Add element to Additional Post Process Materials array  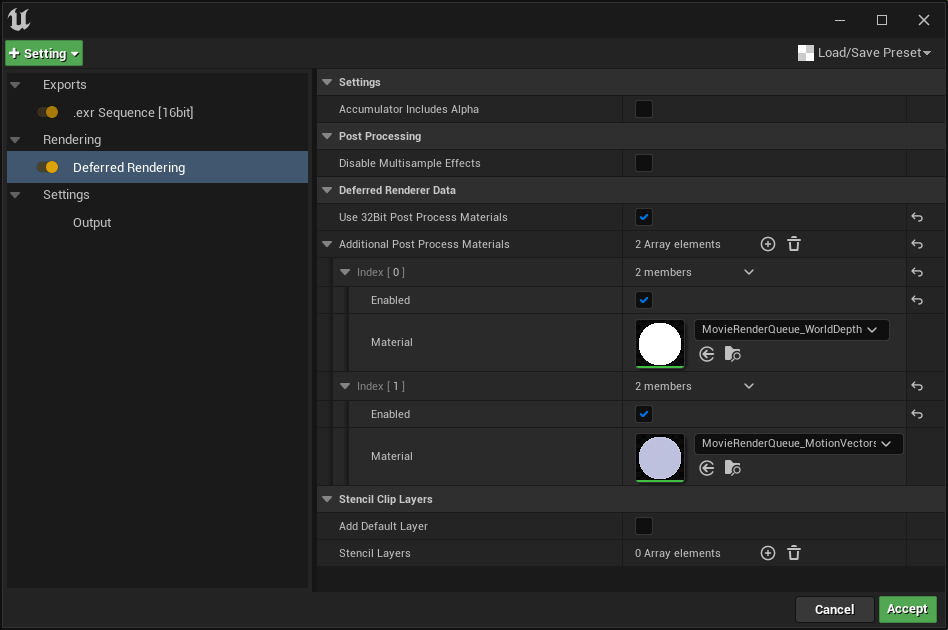point(768,243)
